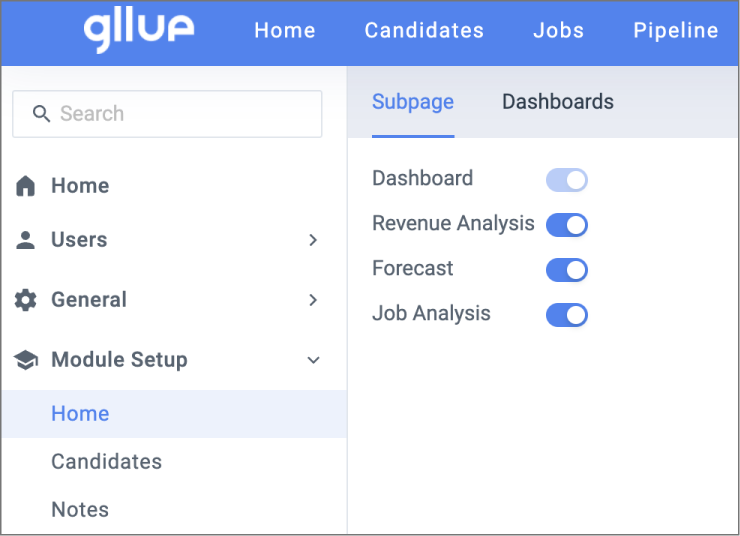Click the graduation cap Module Setup icon
740x536 pixels.
click(x=25, y=360)
